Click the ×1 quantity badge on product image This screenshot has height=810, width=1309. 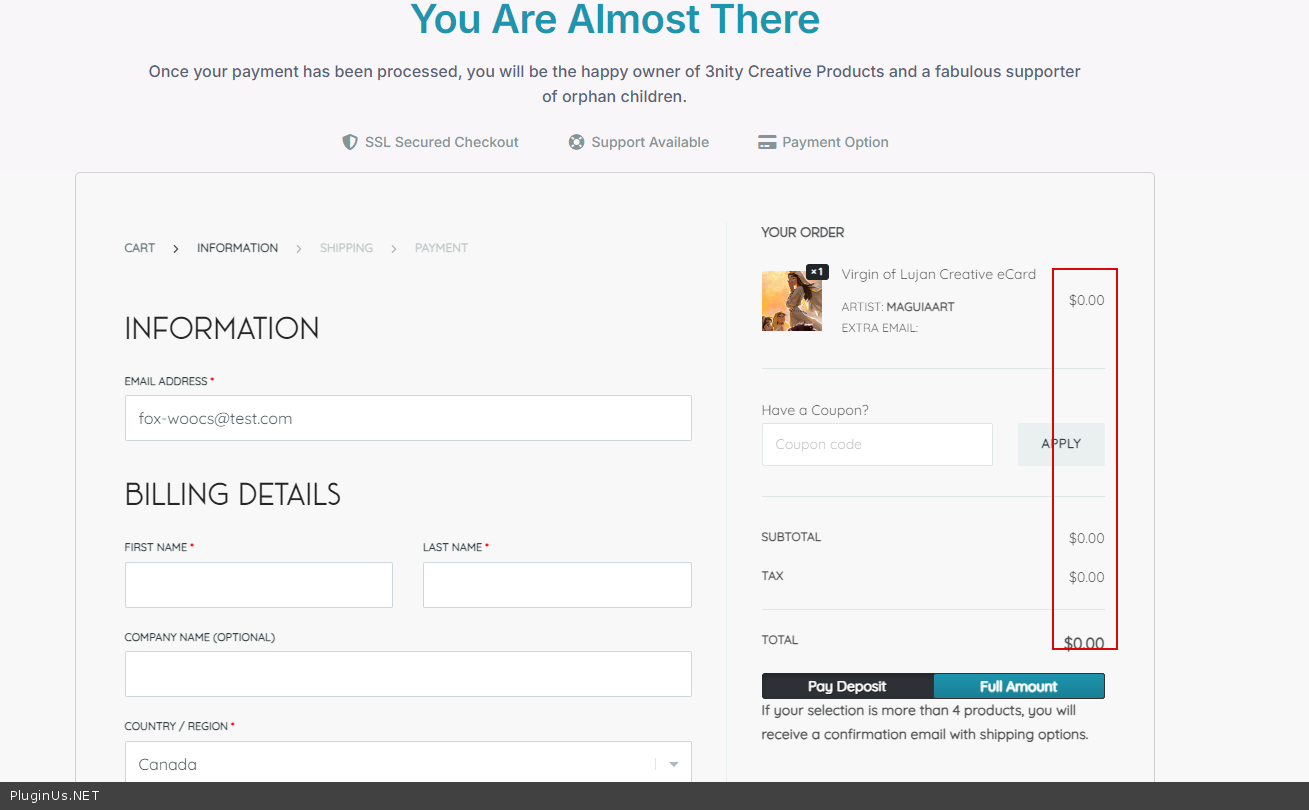tap(817, 272)
